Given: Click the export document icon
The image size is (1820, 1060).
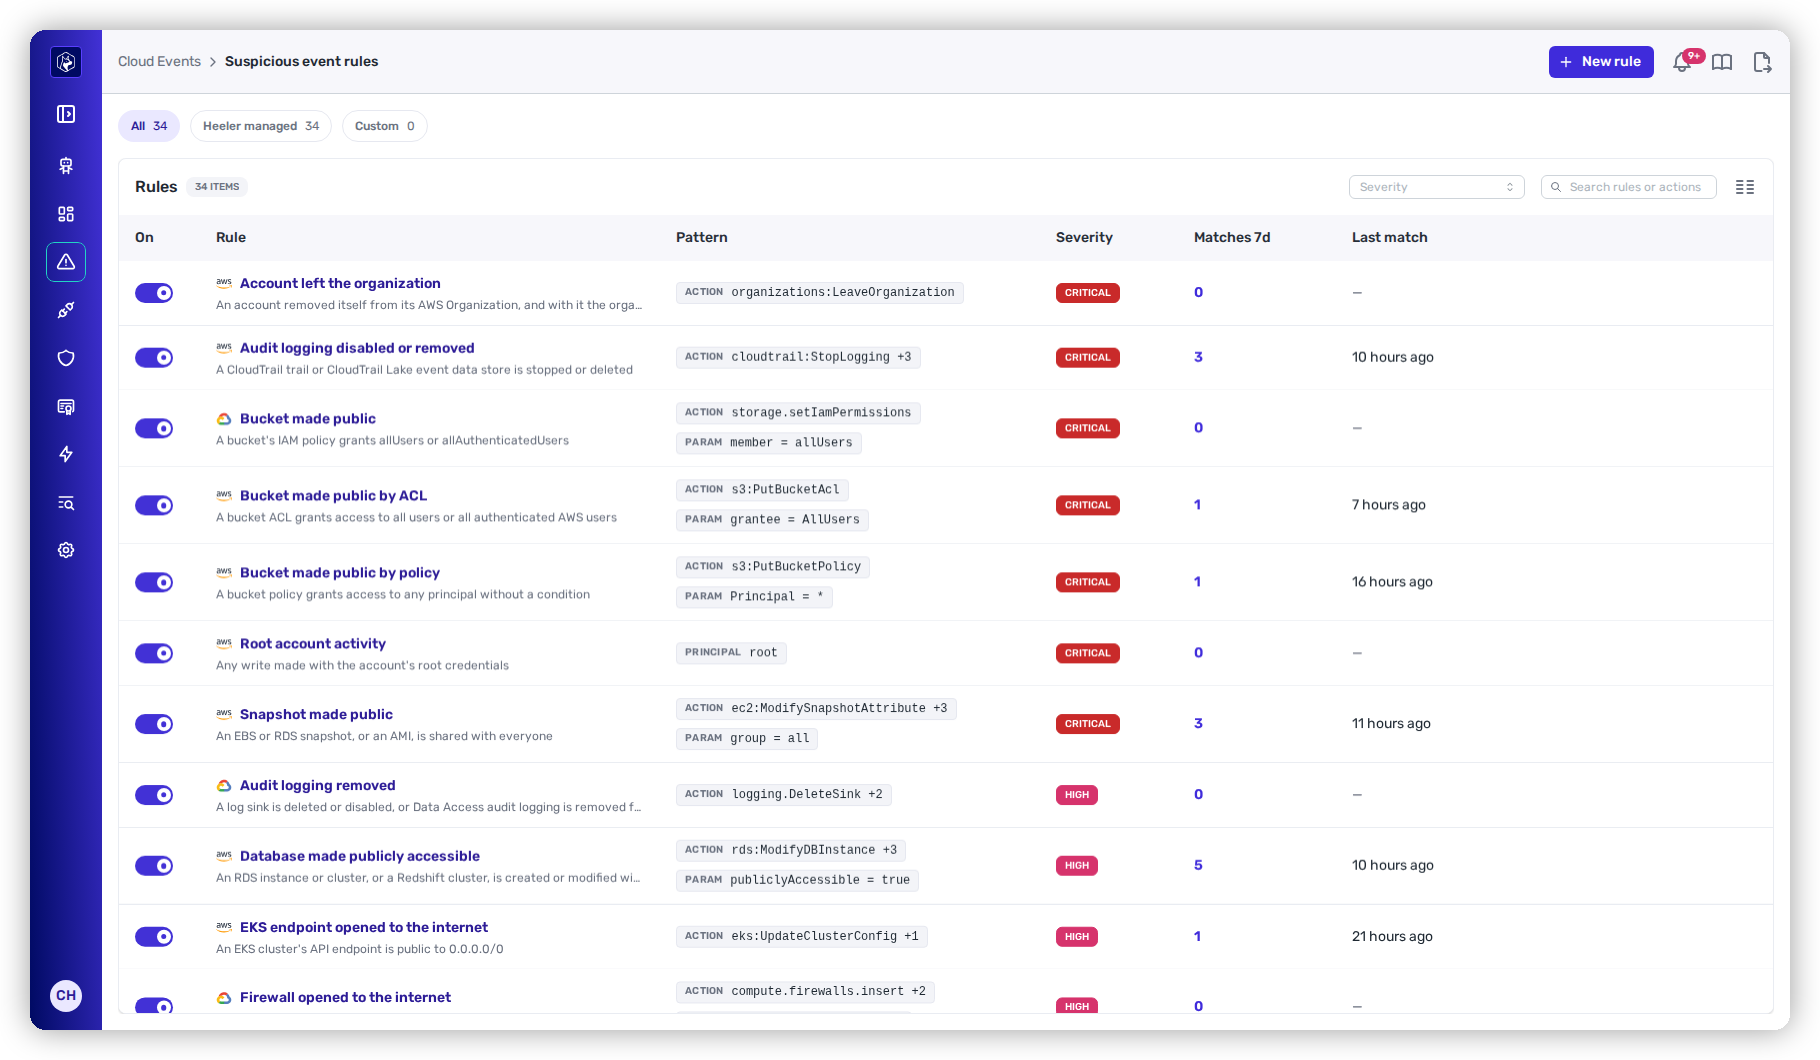Looking at the screenshot, I should pyautogui.click(x=1762, y=63).
